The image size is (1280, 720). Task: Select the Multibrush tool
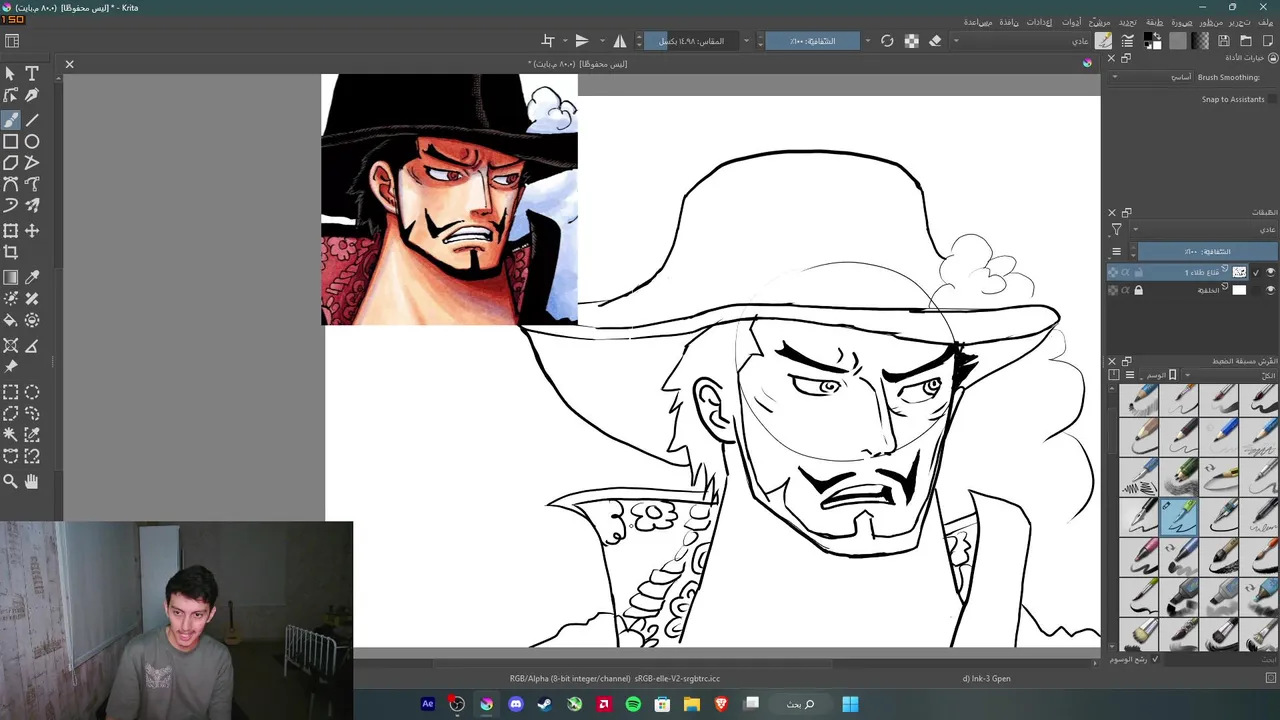point(32,206)
